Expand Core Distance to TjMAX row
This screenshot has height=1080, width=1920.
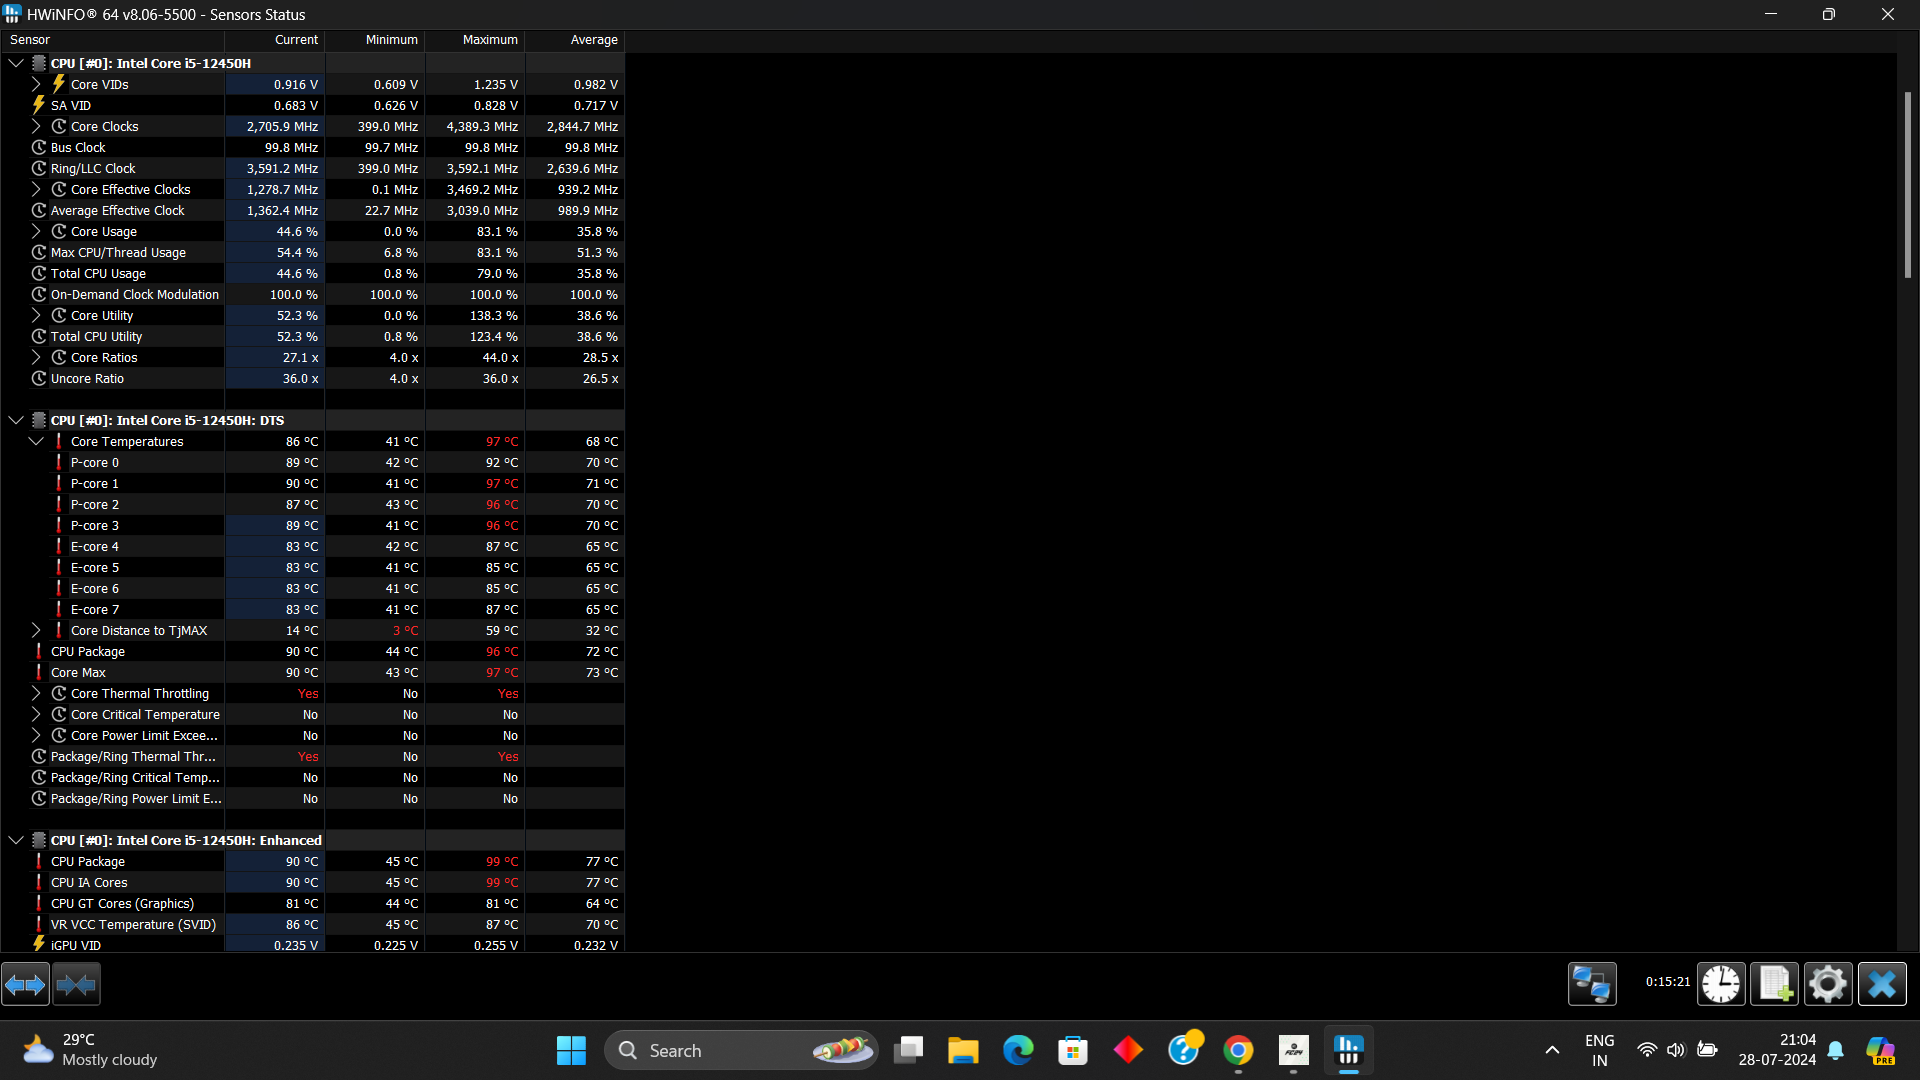[36, 630]
